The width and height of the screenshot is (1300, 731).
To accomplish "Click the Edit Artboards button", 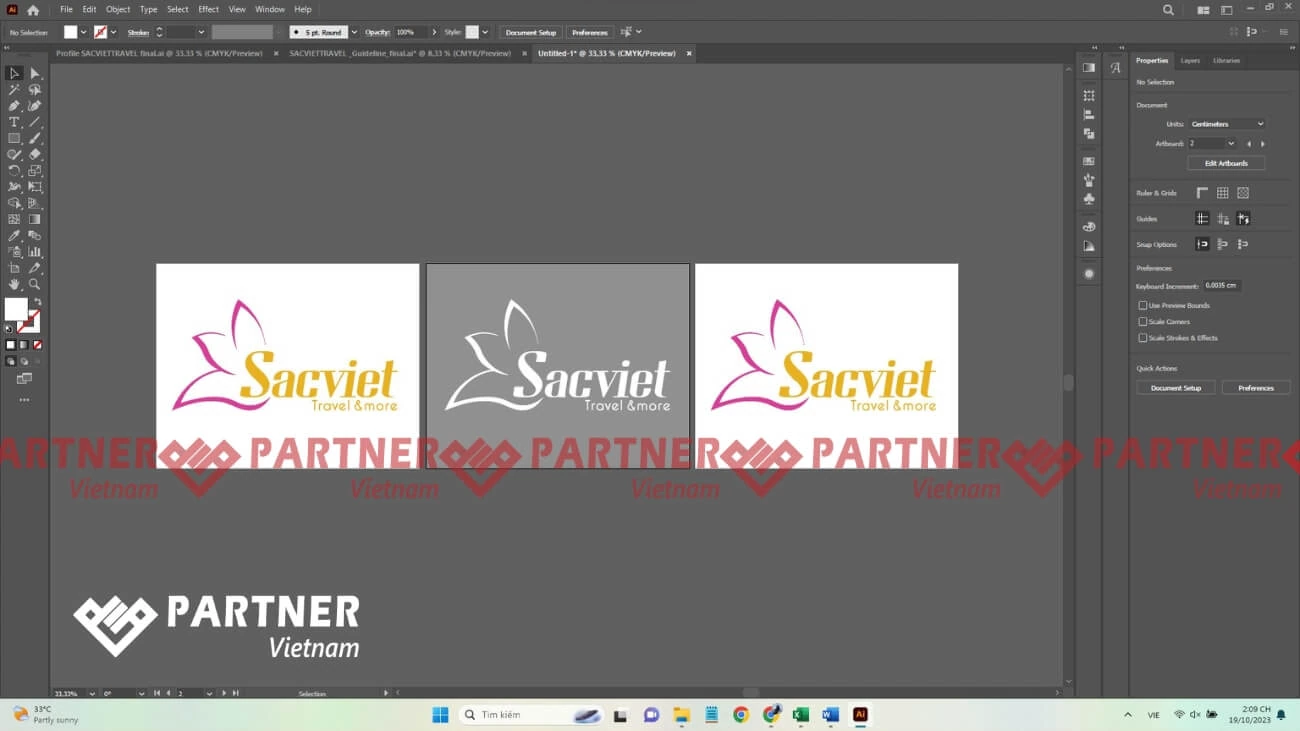I will (1226, 163).
